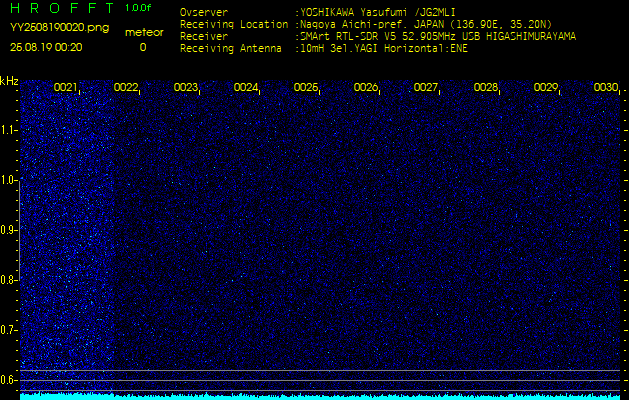Click the Receiving Location label

(234, 24)
